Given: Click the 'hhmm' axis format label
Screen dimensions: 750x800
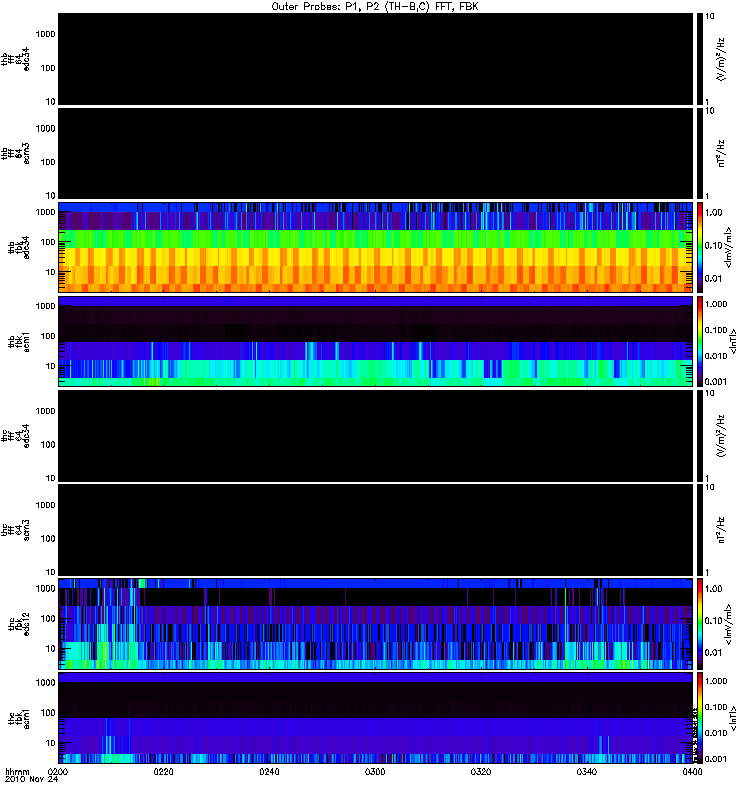Looking at the screenshot, I should tap(17, 771).
